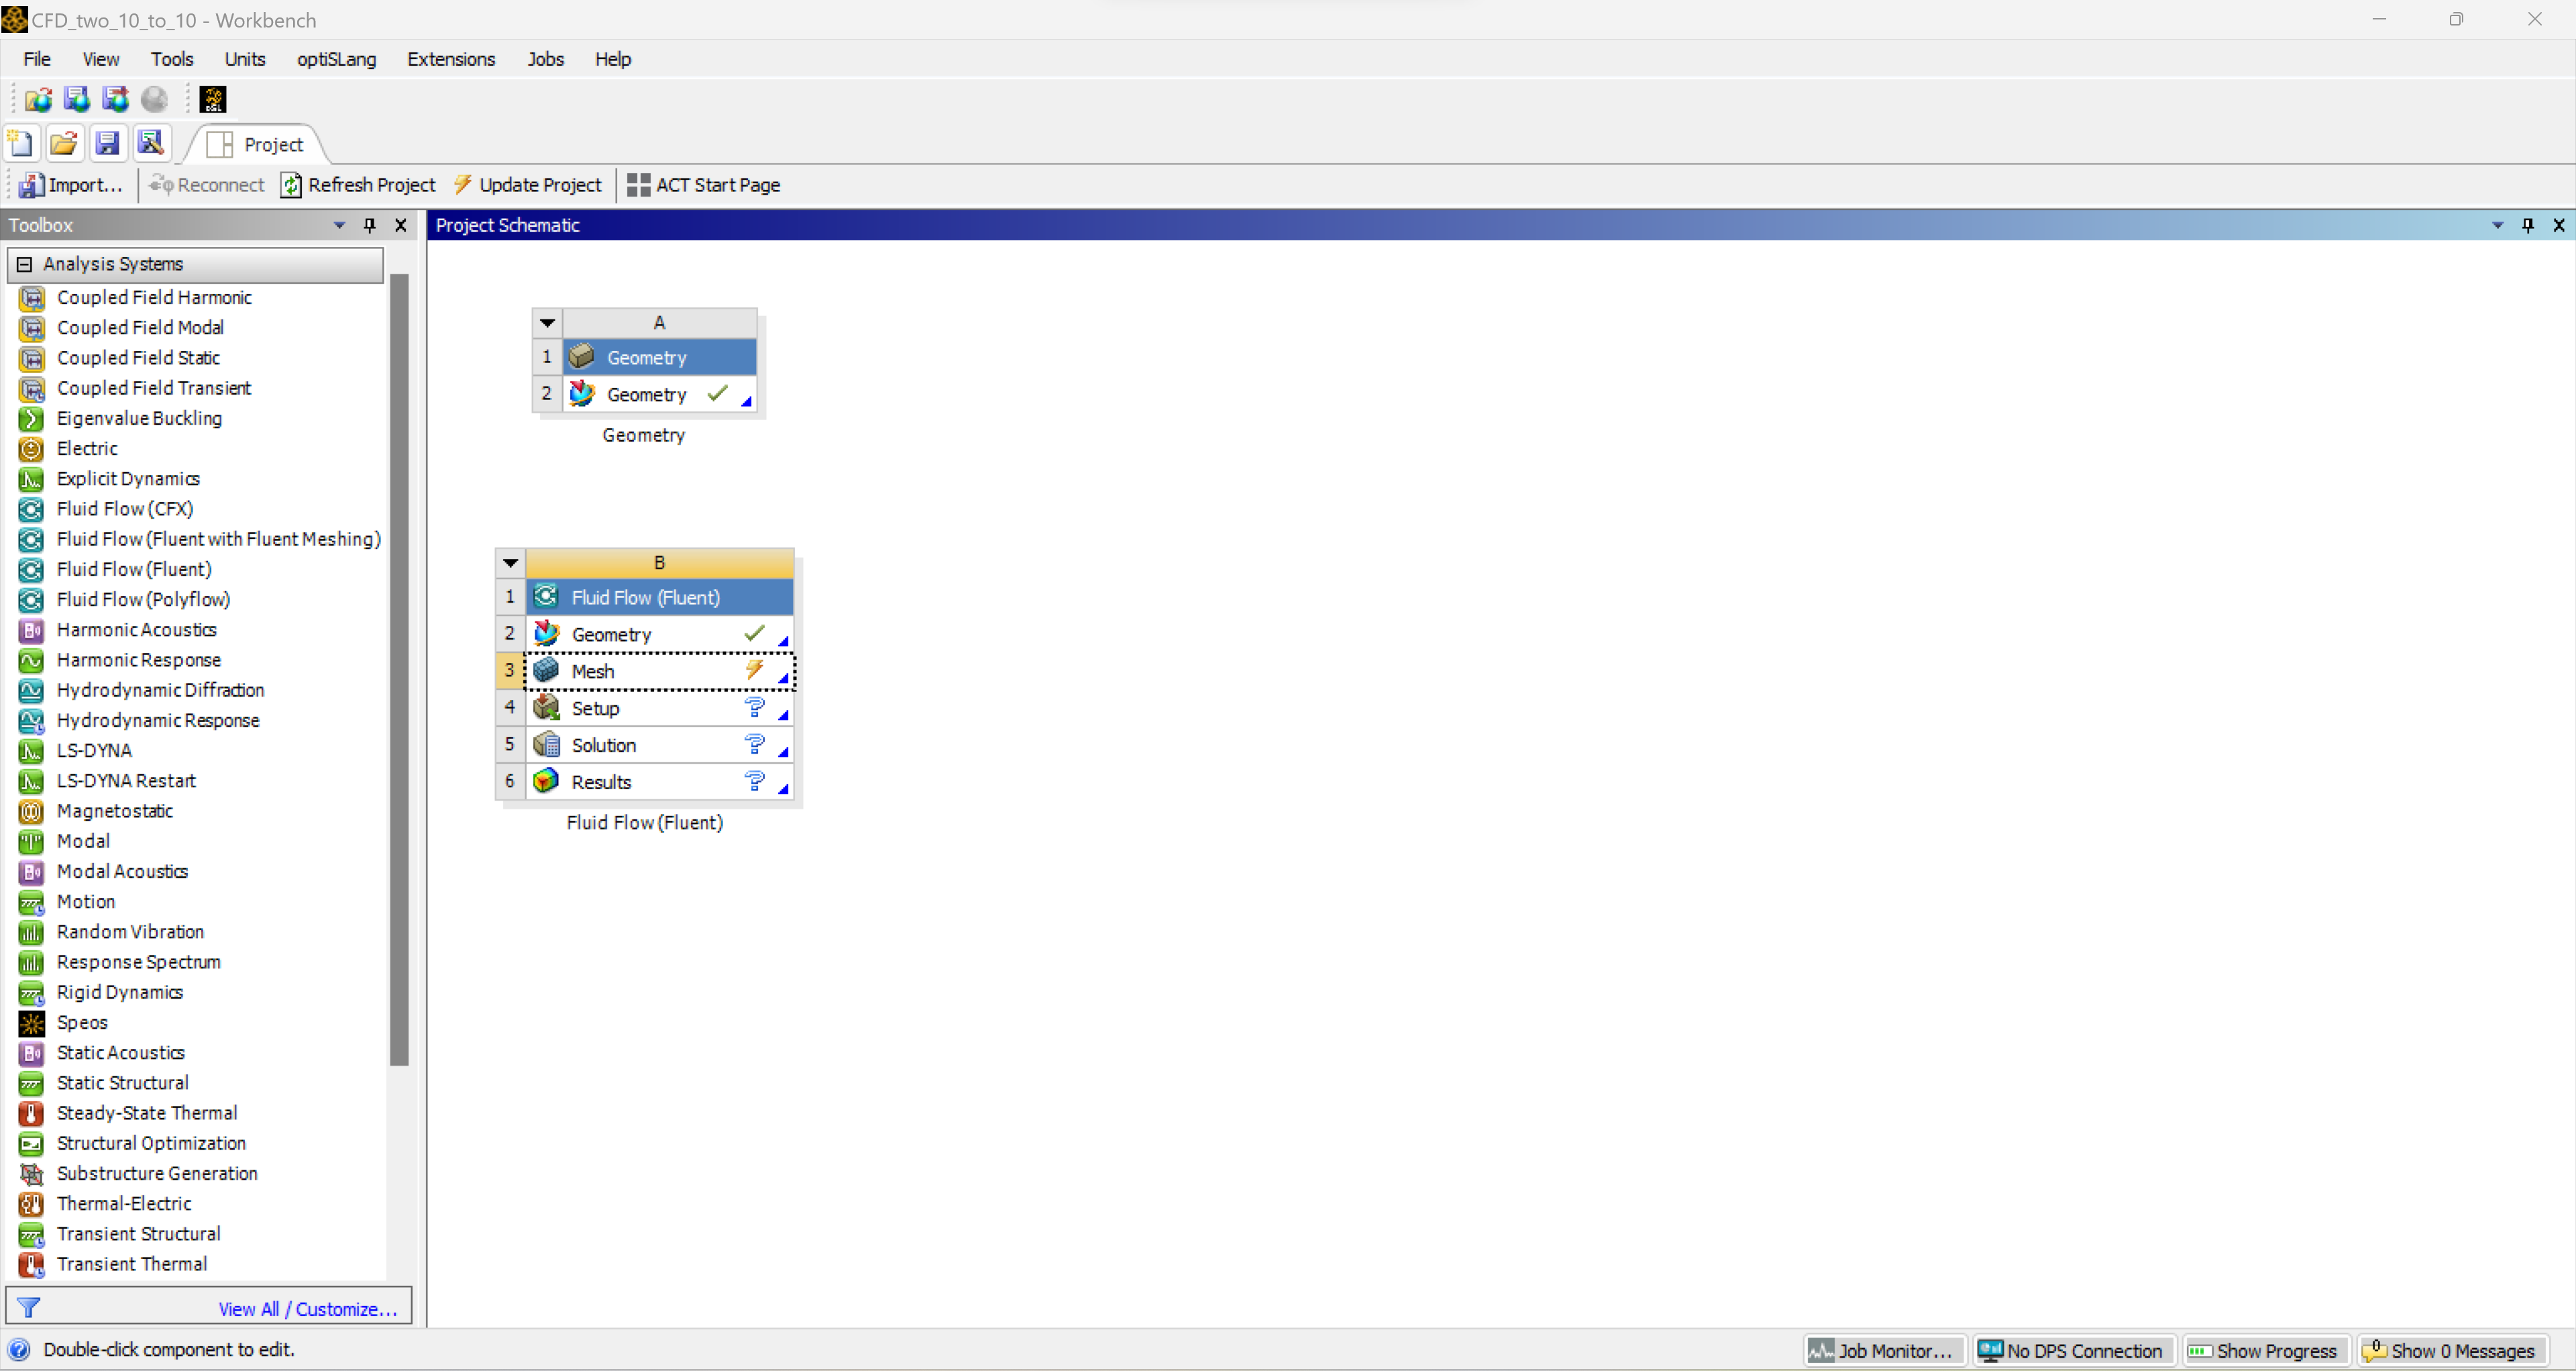2576x1371 pixels.
Task: Click the Job Monitor status icon
Action: click(1821, 1351)
